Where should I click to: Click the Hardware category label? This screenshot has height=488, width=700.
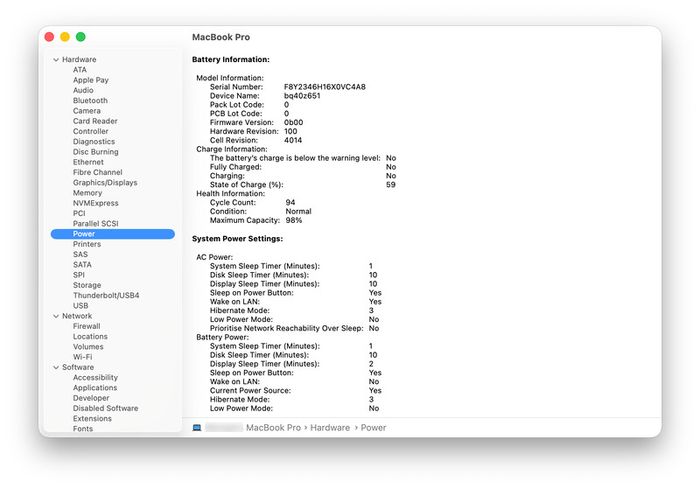79,59
